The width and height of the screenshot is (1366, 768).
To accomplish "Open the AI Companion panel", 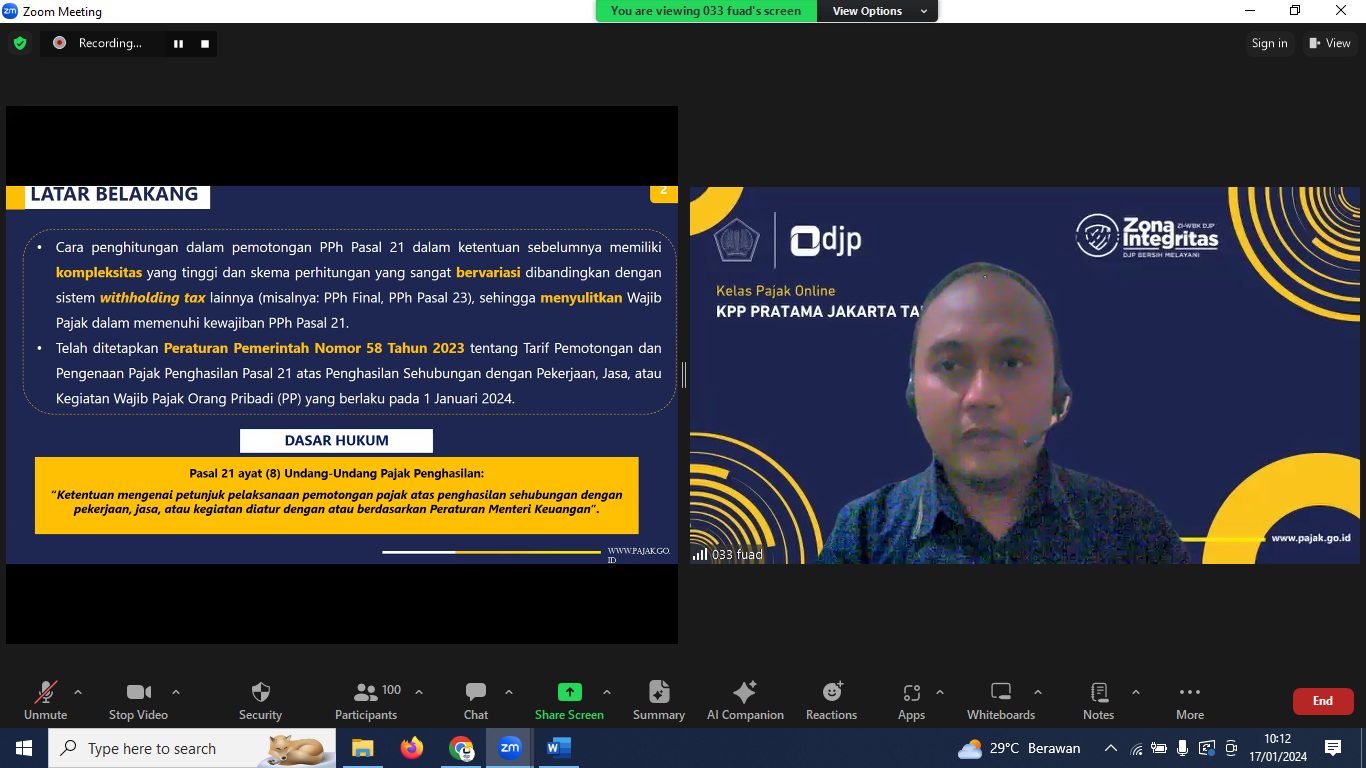I will click(745, 700).
